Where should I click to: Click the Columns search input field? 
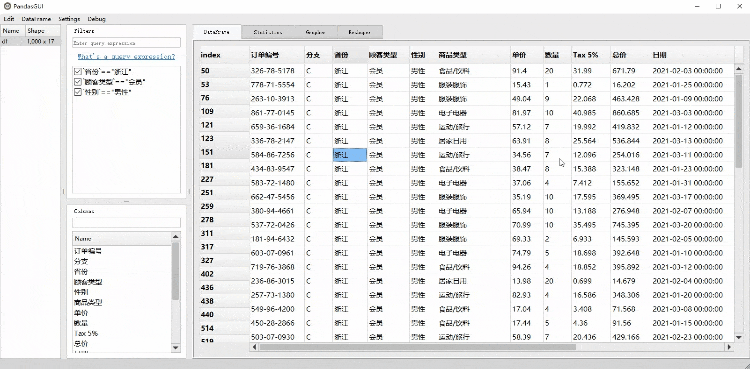coord(126,223)
